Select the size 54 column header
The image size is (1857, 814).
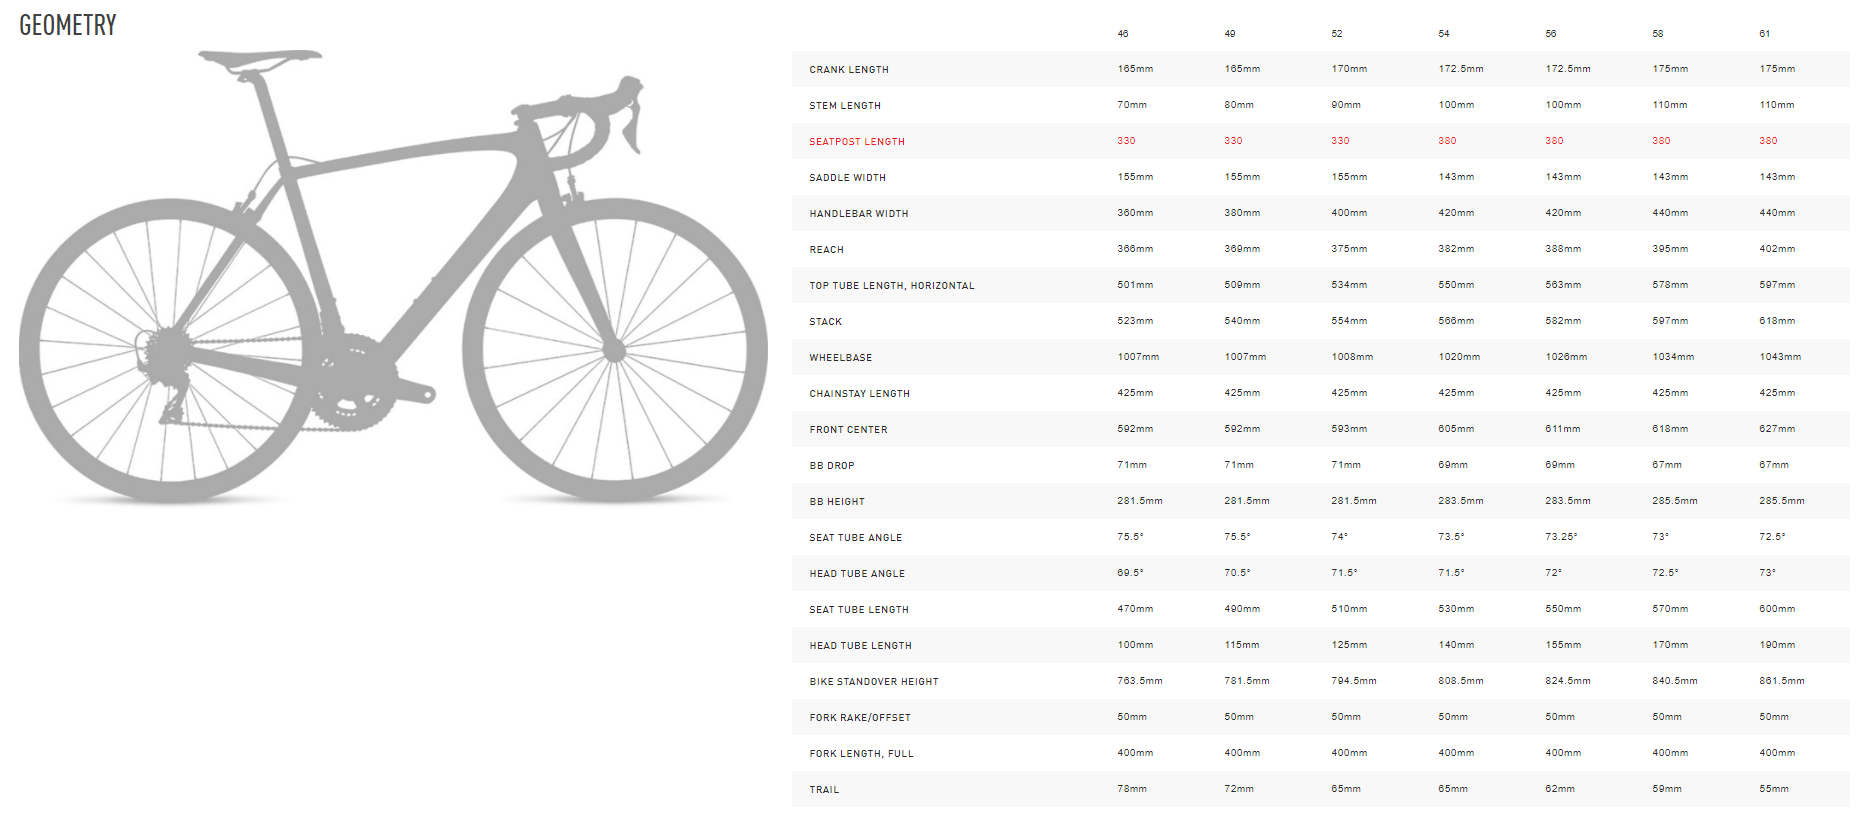point(1443,34)
